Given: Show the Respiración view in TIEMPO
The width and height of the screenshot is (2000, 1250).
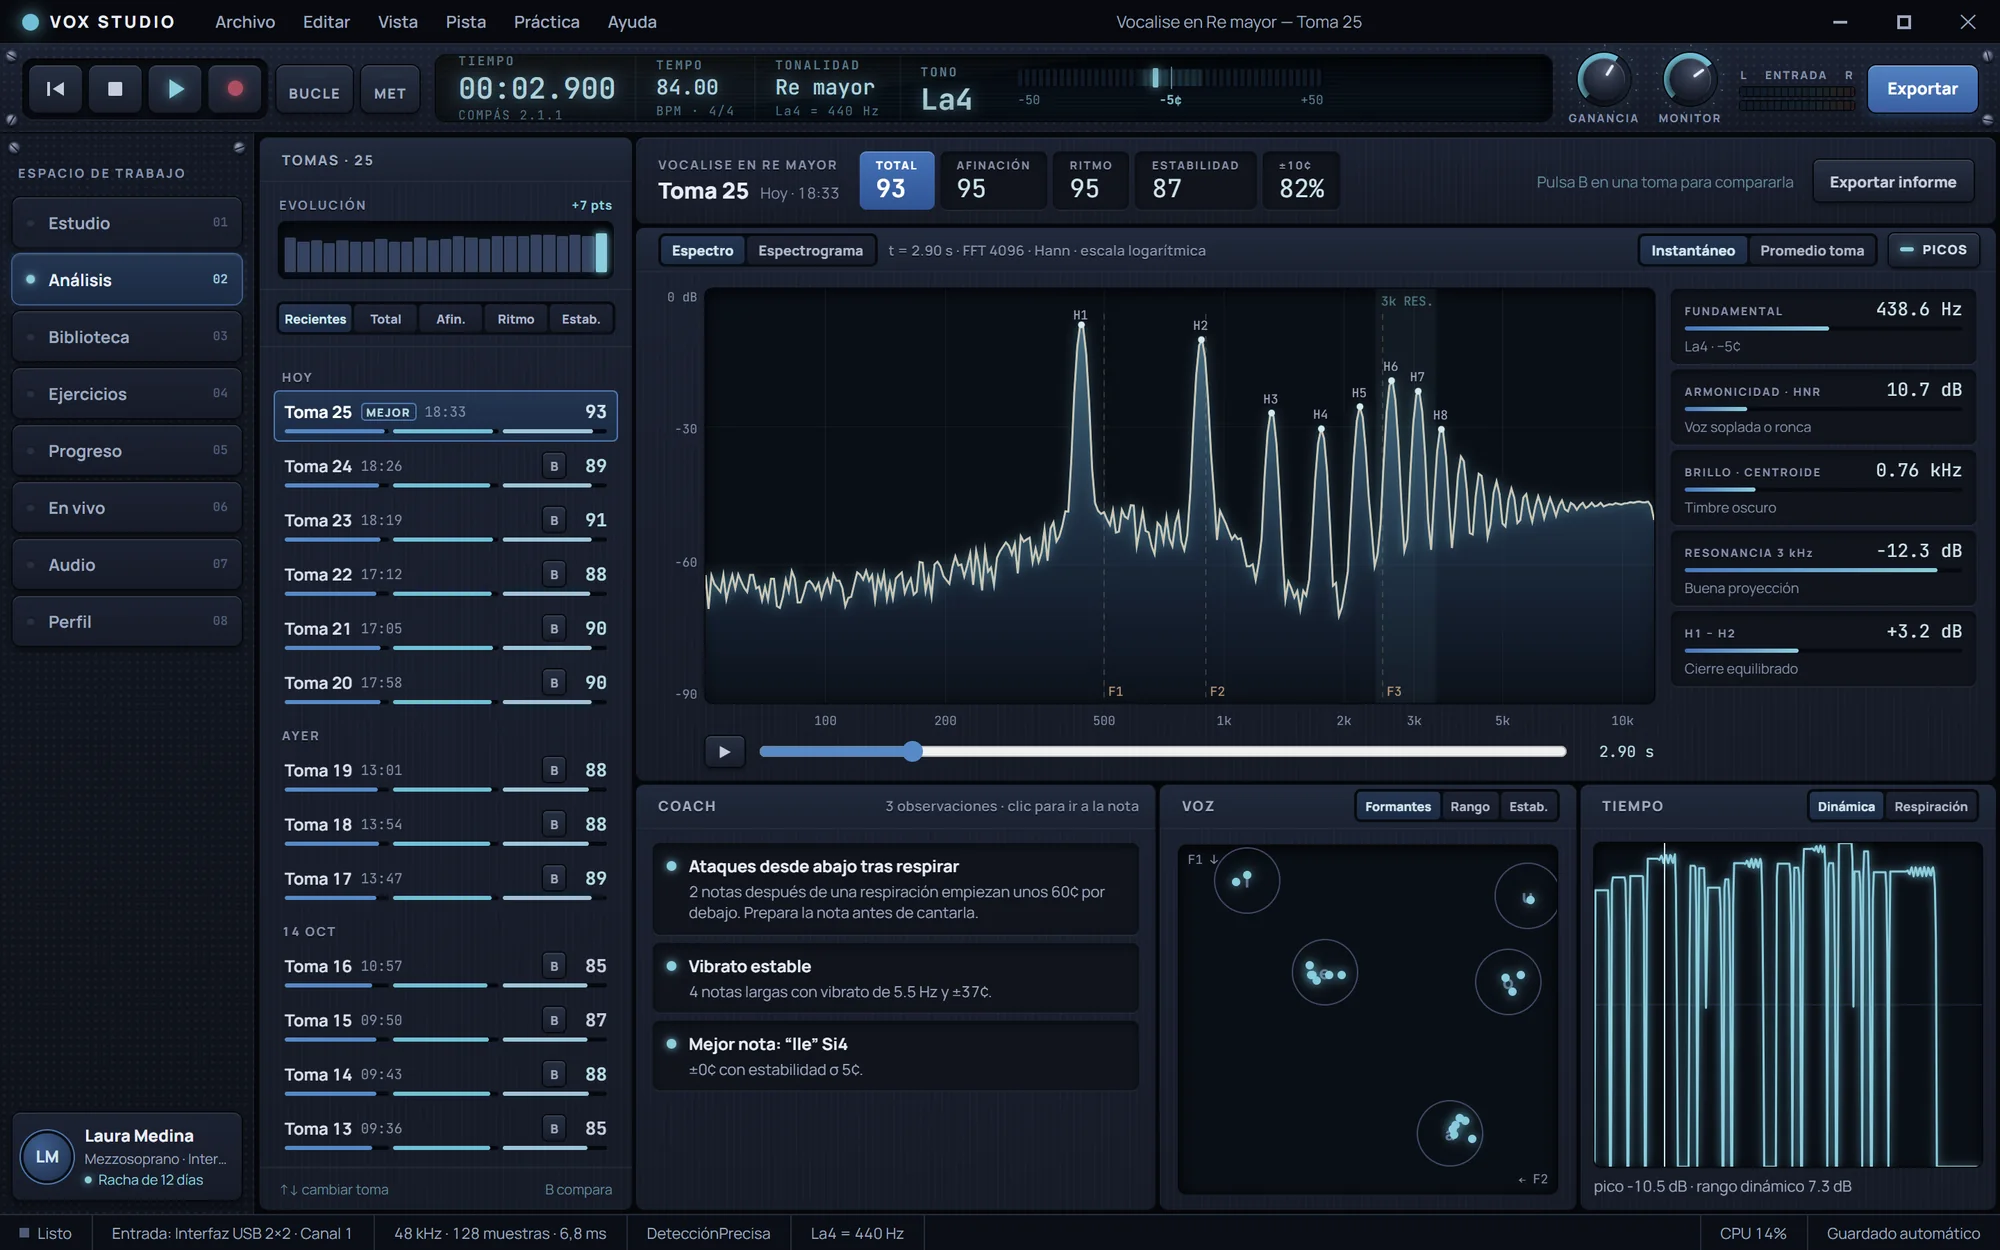Looking at the screenshot, I should coord(1930,806).
